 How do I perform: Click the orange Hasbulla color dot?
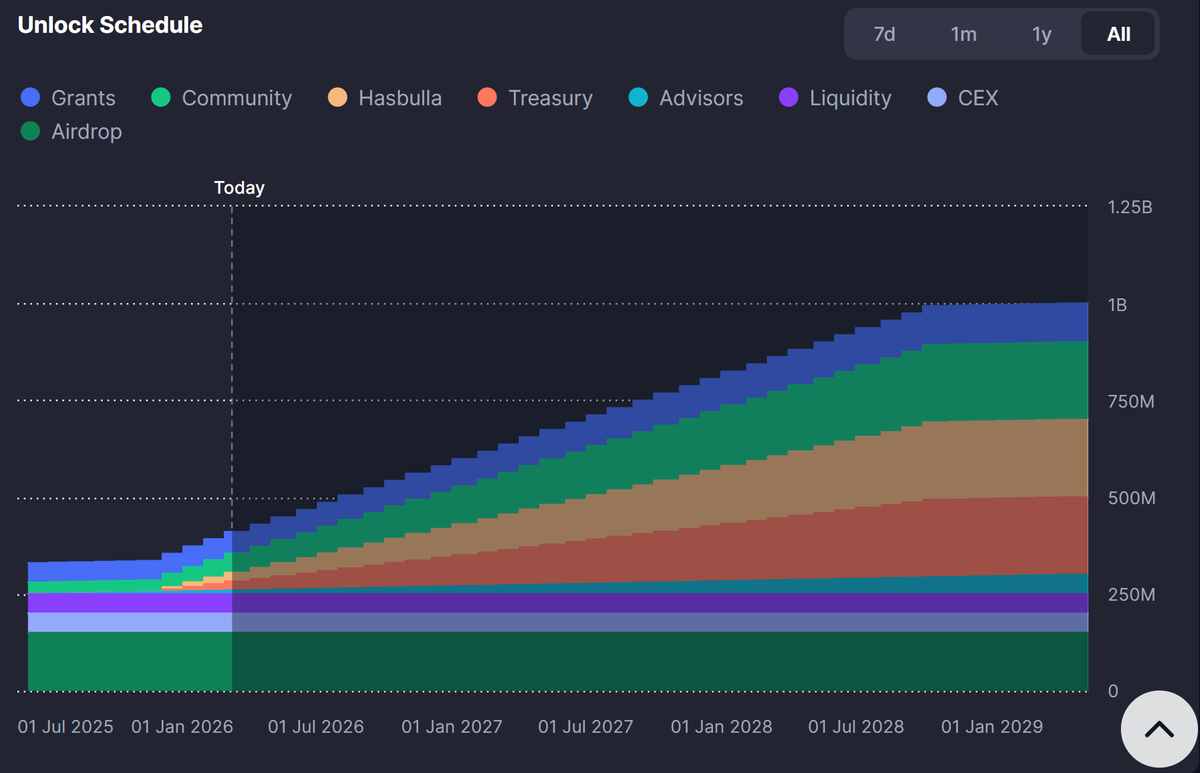338,98
